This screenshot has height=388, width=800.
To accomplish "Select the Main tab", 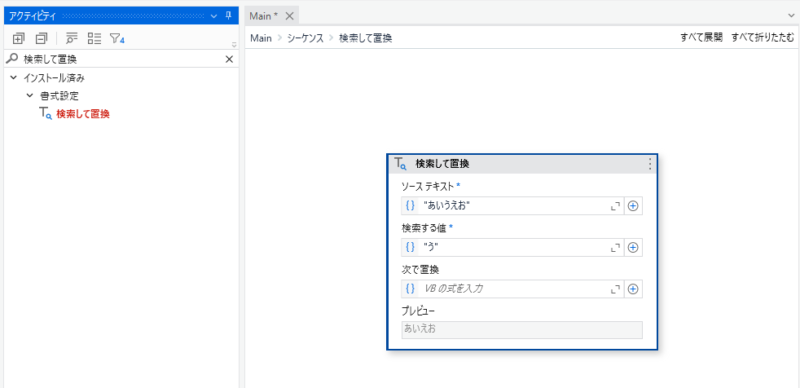I will coord(263,16).
